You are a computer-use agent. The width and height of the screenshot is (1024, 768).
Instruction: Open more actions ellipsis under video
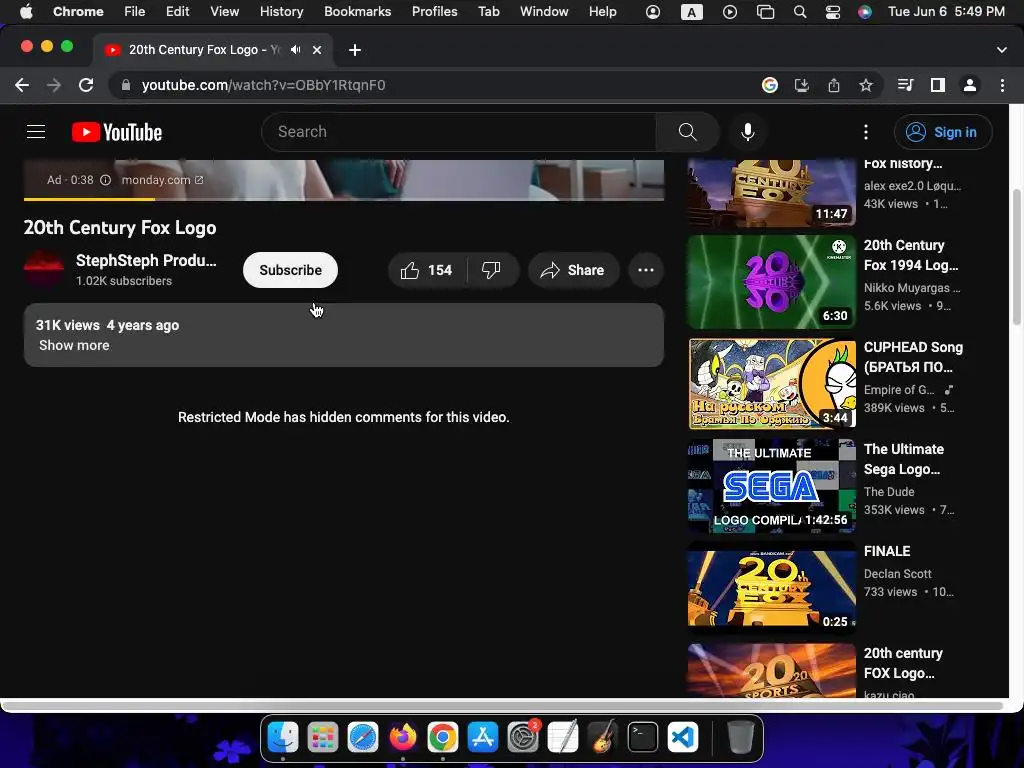tap(646, 270)
